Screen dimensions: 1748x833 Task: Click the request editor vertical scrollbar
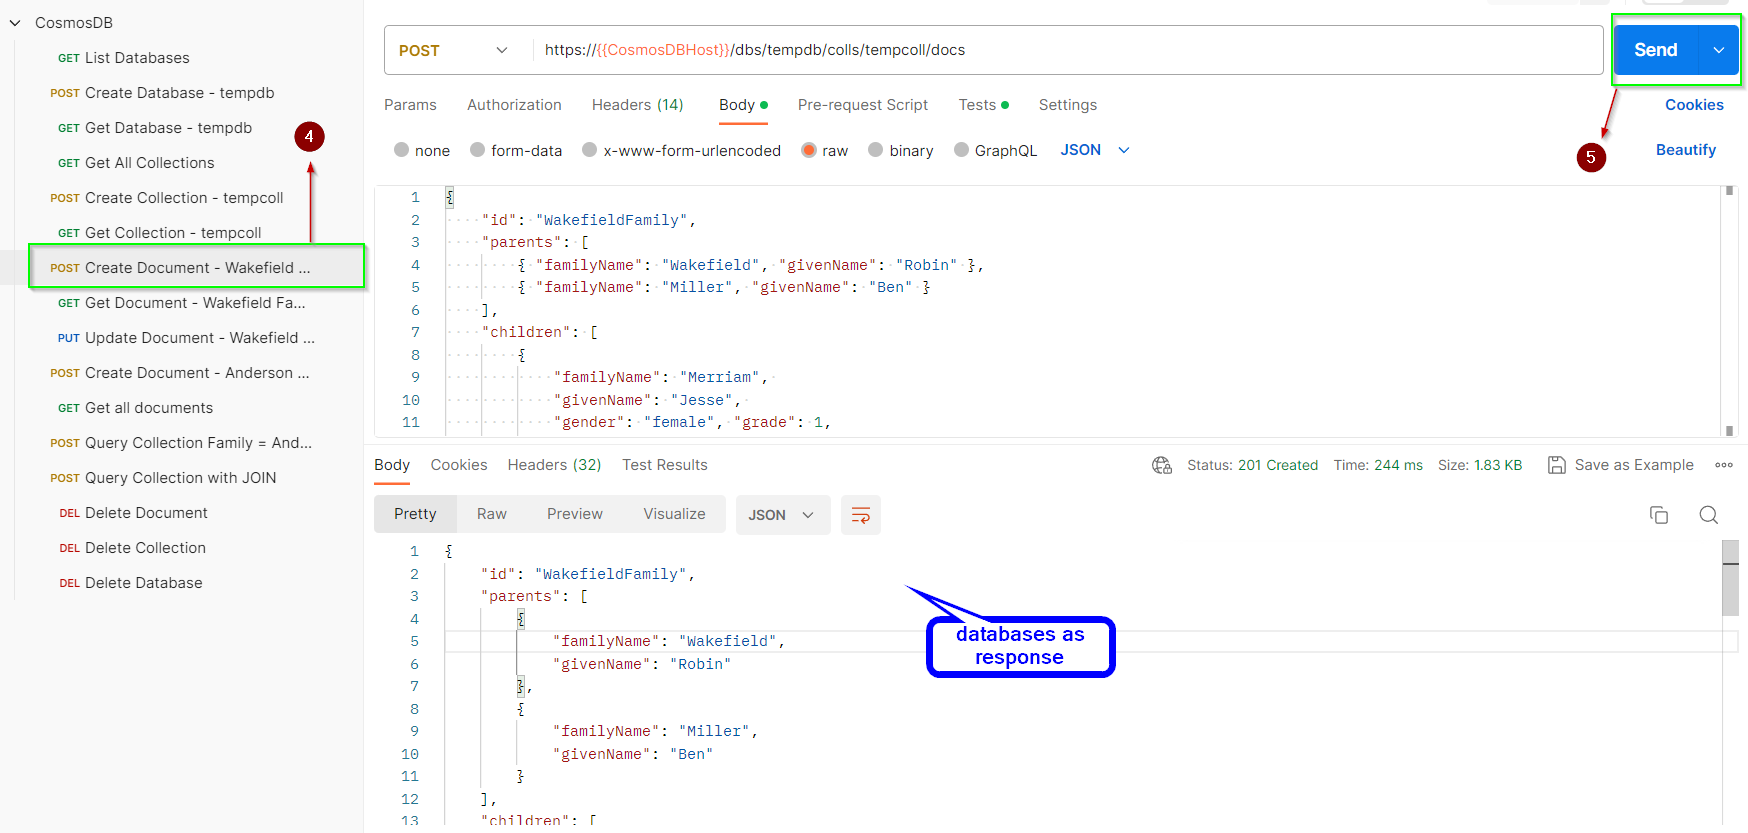pos(1729,310)
